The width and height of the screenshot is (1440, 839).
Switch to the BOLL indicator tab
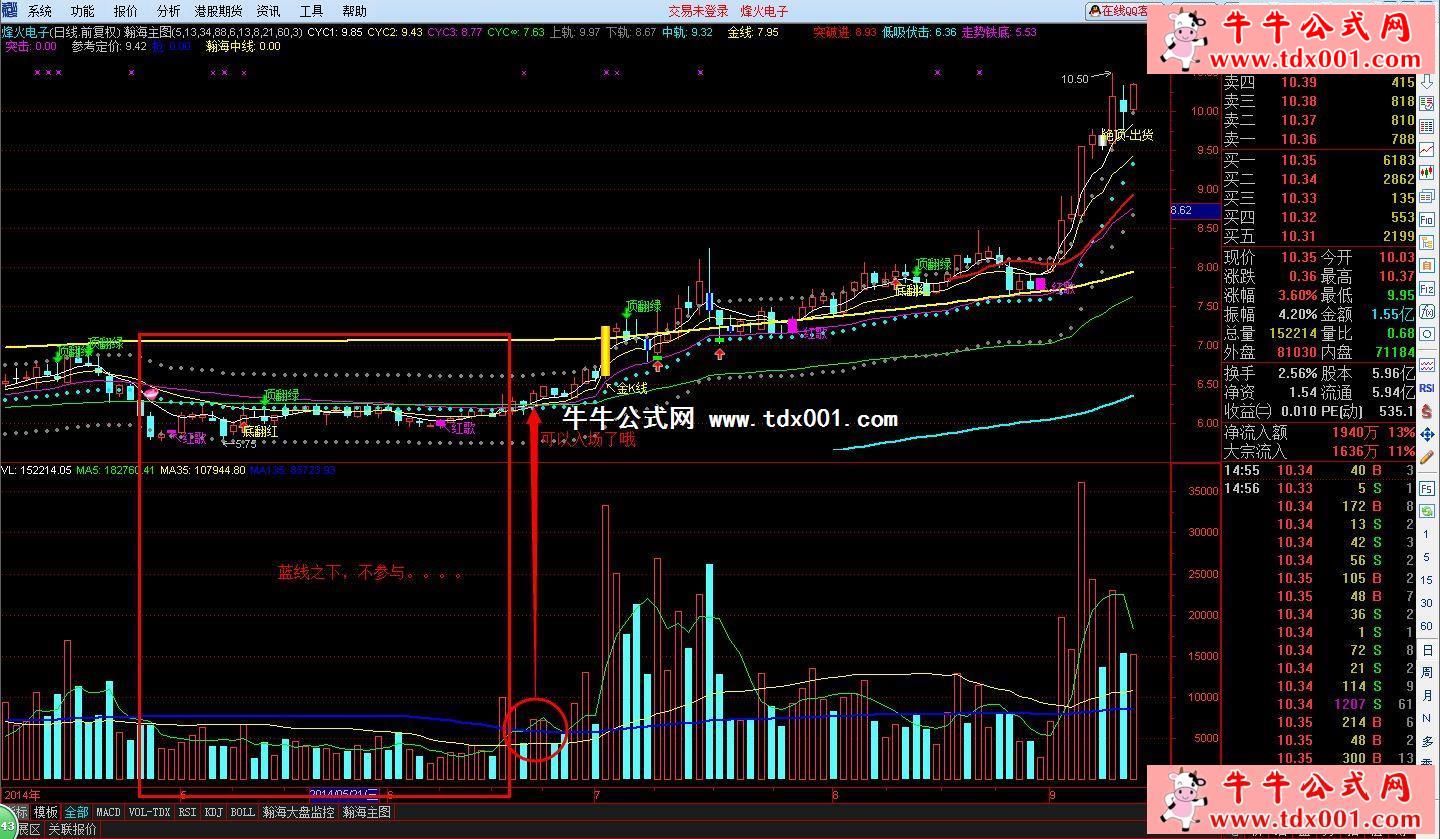click(242, 812)
